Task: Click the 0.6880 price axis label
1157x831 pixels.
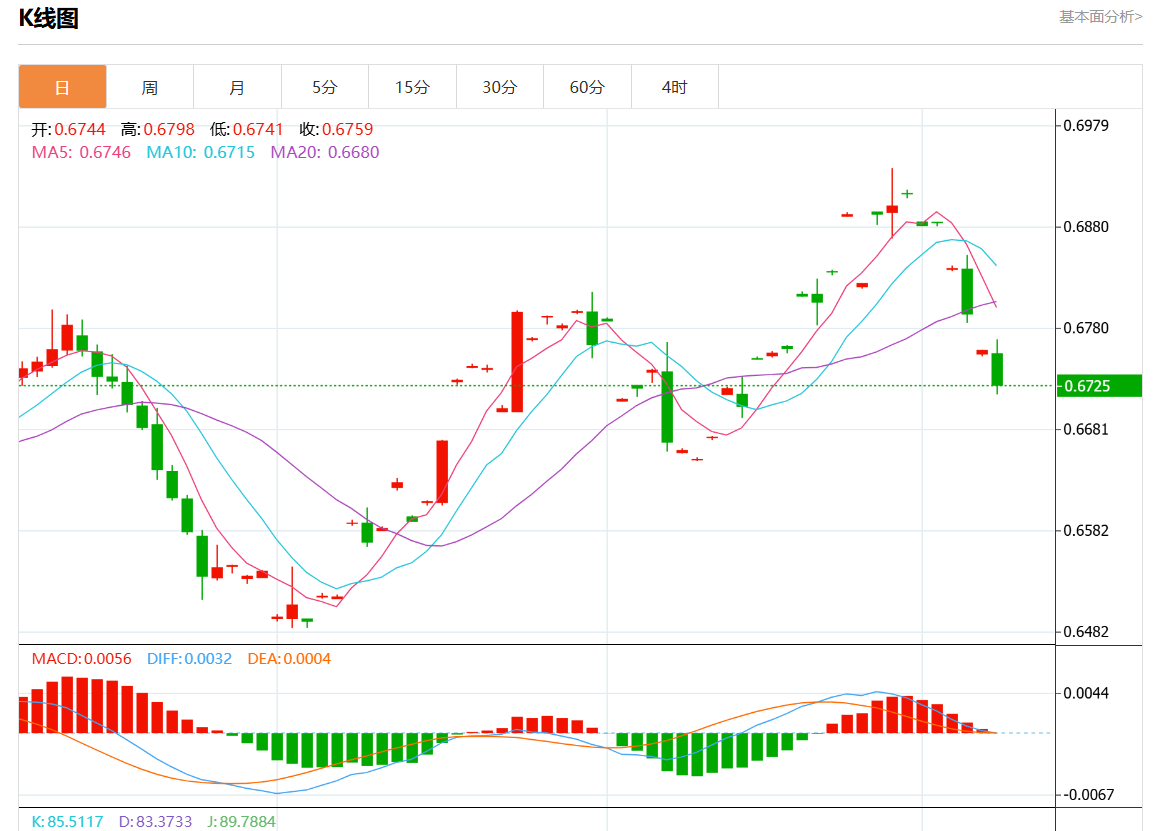Action: click(1086, 227)
